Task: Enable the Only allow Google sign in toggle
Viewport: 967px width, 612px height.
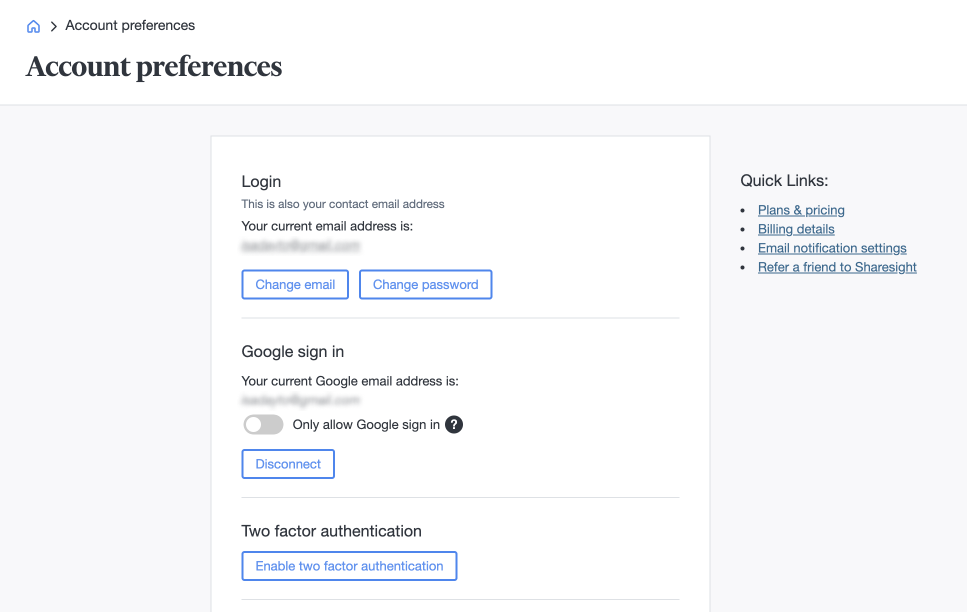Action: [263, 424]
